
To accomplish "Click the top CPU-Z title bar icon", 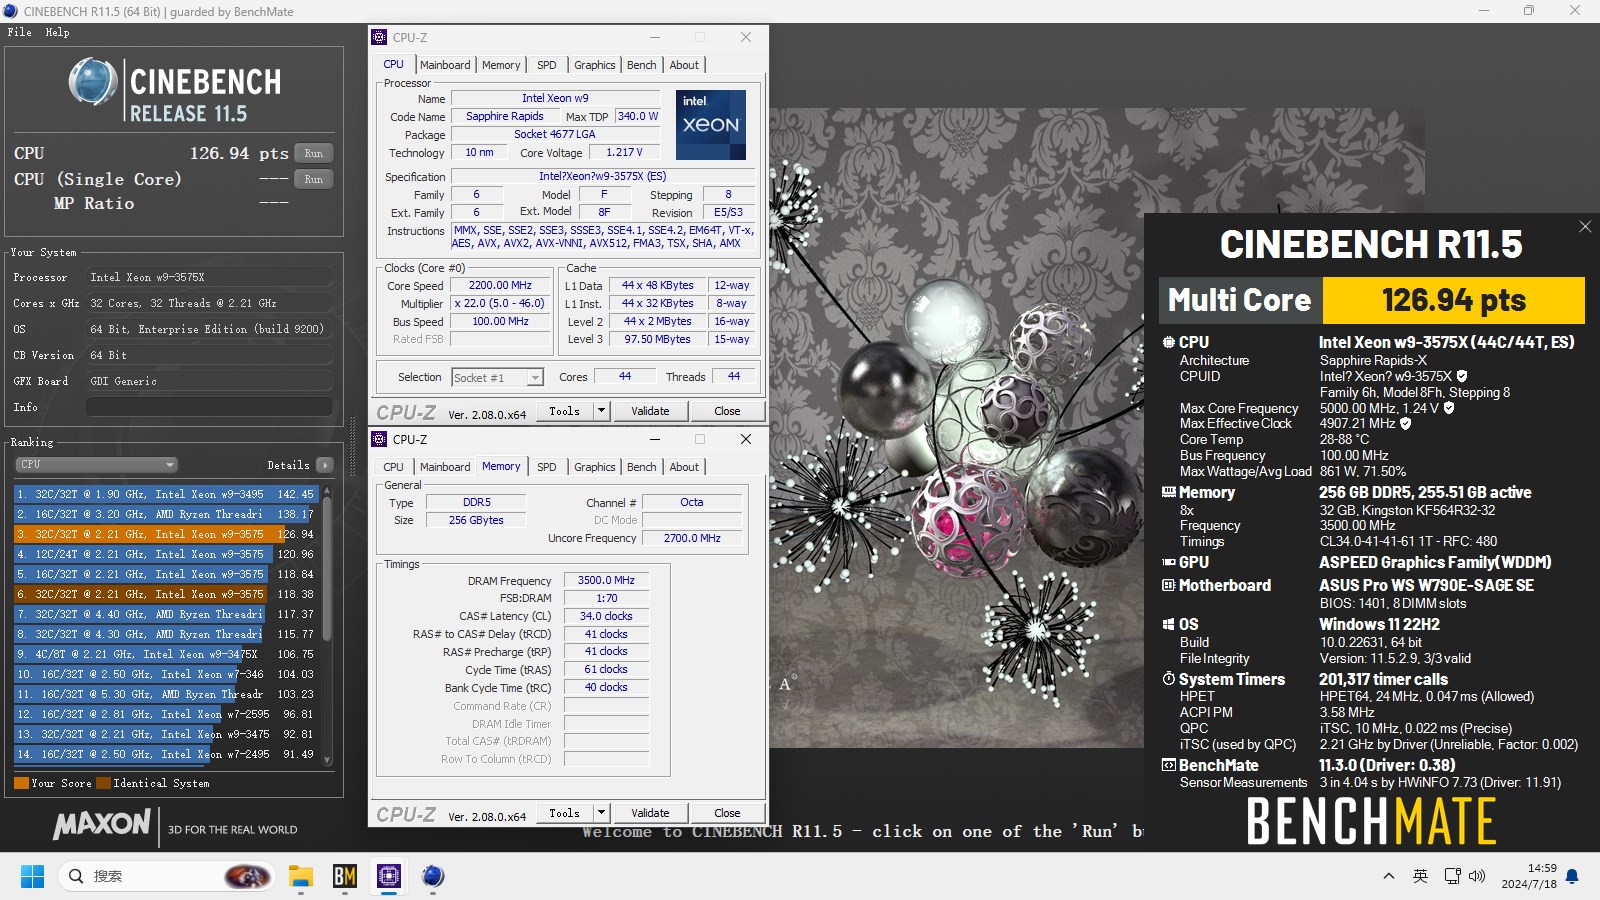I will [x=380, y=37].
